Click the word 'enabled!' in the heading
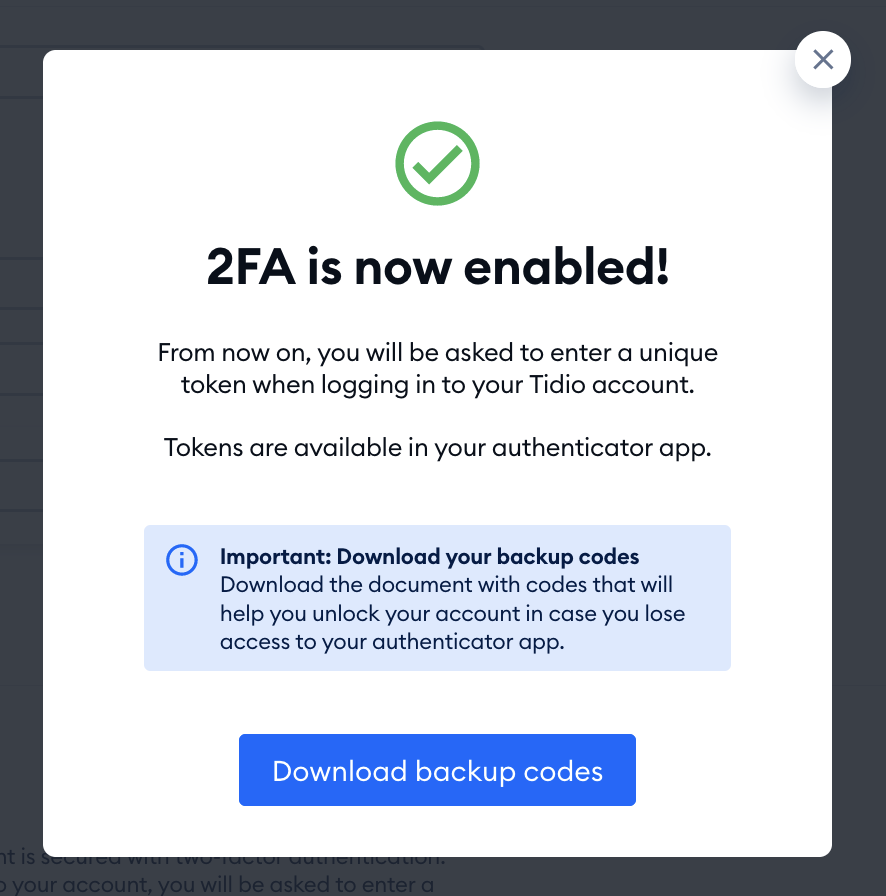 [566, 267]
